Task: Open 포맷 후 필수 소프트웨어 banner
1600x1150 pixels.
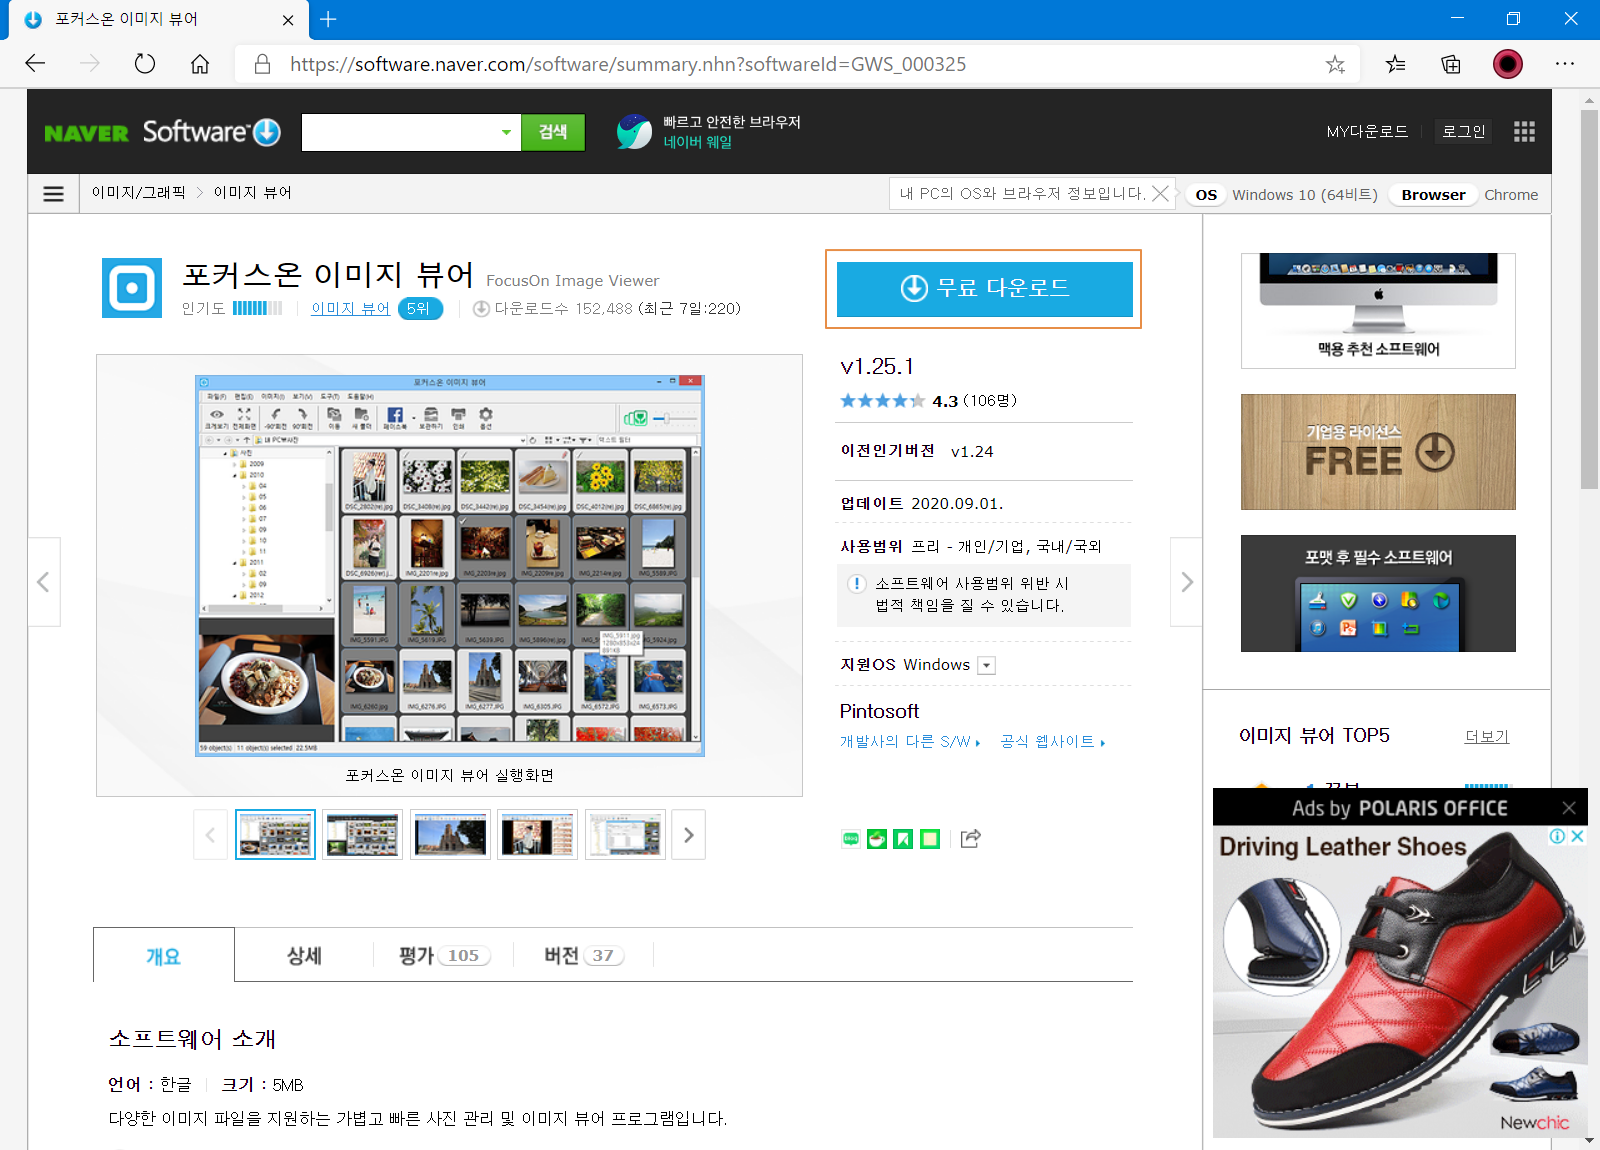Action: [x=1378, y=593]
